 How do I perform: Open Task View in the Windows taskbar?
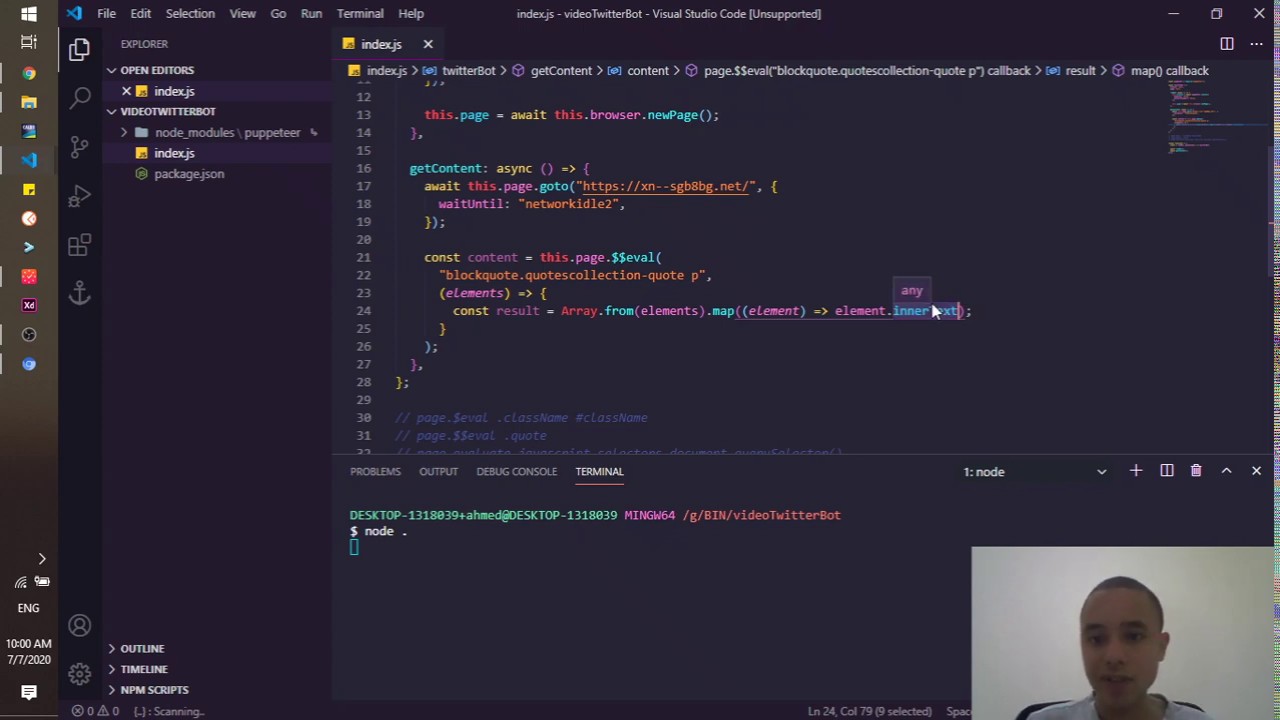(29, 42)
